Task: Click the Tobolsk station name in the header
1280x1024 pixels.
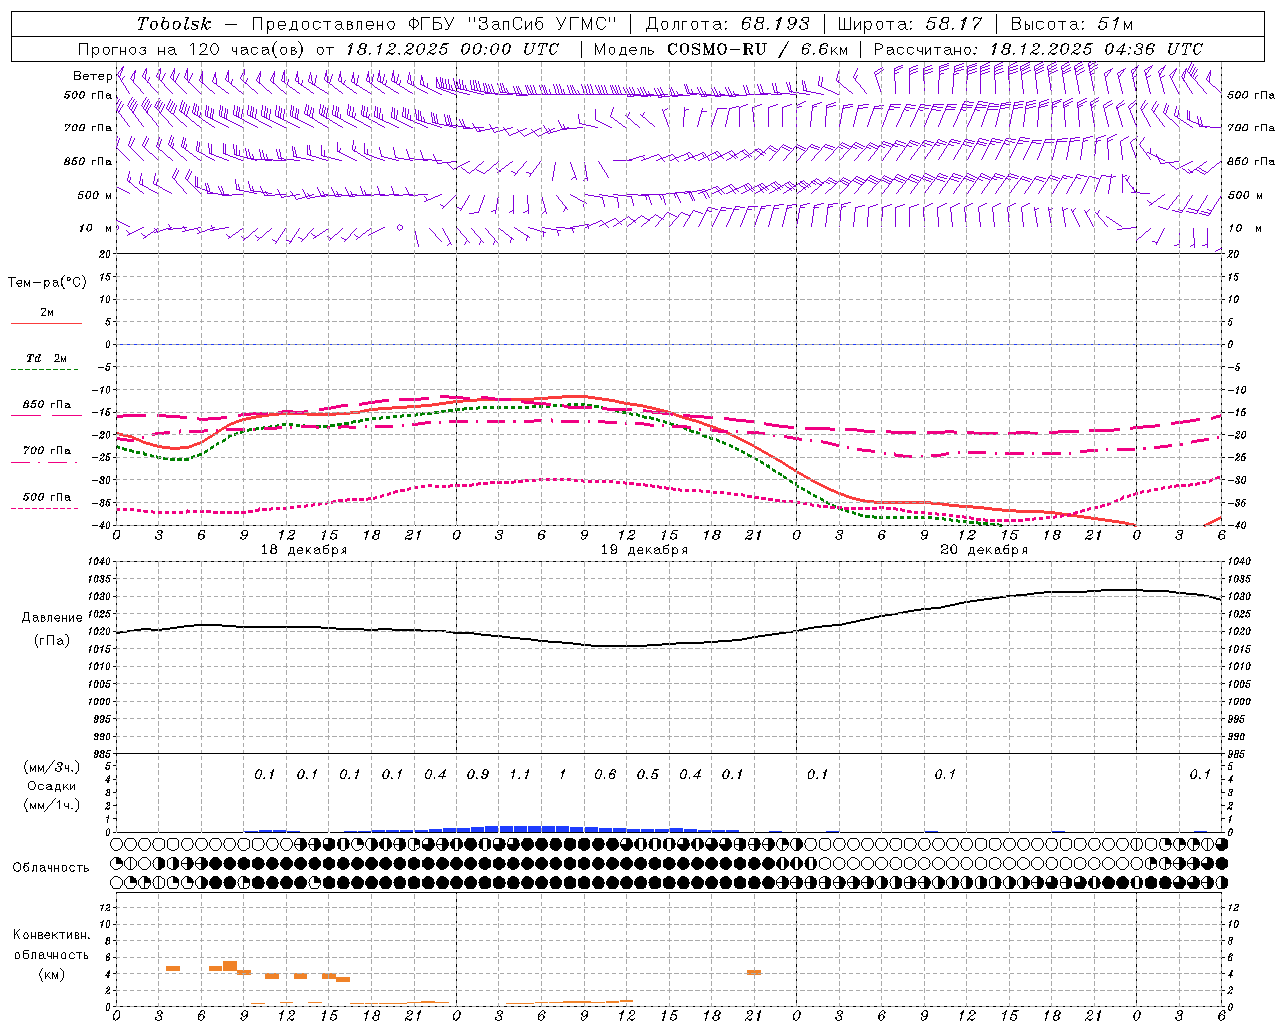Action: (174, 24)
